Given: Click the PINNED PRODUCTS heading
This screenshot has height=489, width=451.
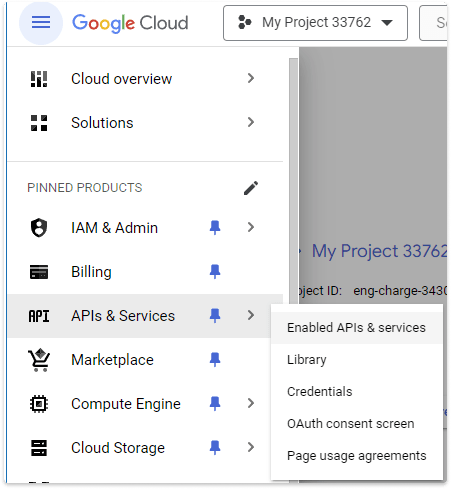Looking at the screenshot, I should [x=85, y=188].
